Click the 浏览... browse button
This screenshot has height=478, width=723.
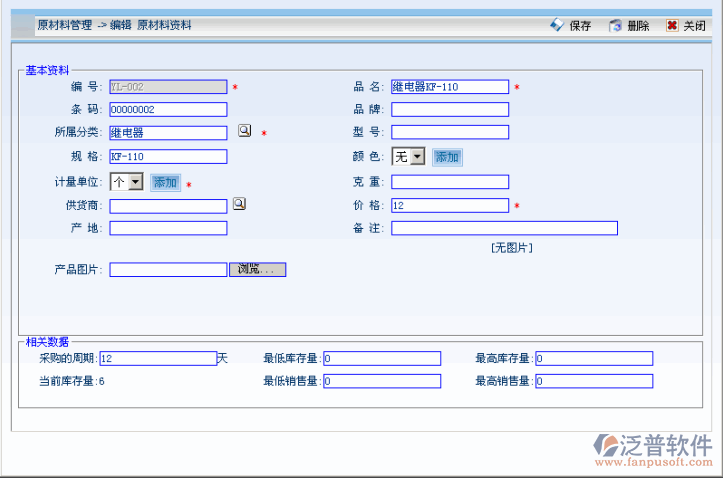[x=258, y=269]
